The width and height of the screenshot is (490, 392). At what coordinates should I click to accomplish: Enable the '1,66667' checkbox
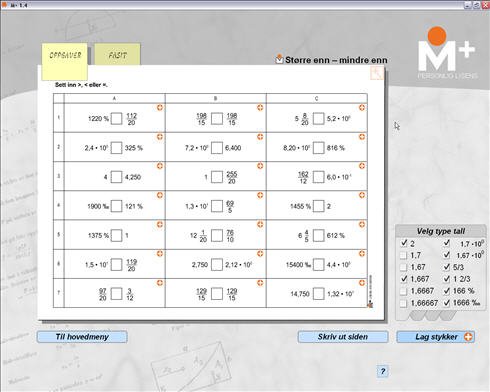[403, 303]
